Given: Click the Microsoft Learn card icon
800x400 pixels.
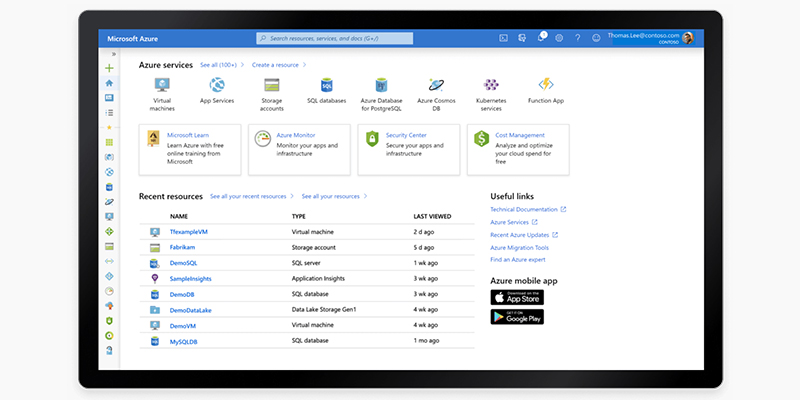Looking at the screenshot, I should point(153,138).
